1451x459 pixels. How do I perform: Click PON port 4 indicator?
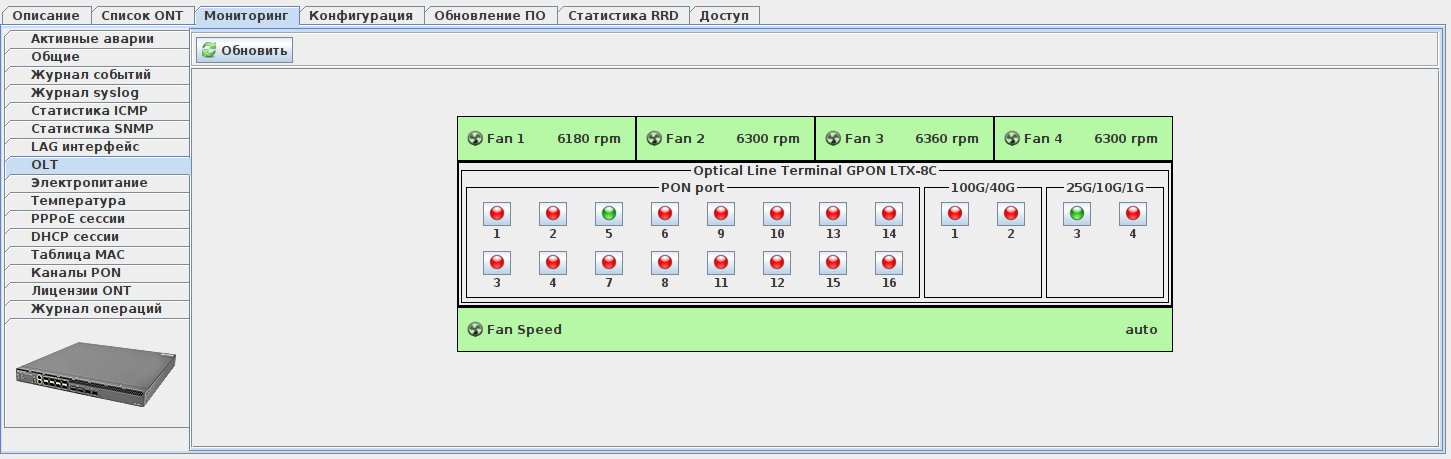552,262
